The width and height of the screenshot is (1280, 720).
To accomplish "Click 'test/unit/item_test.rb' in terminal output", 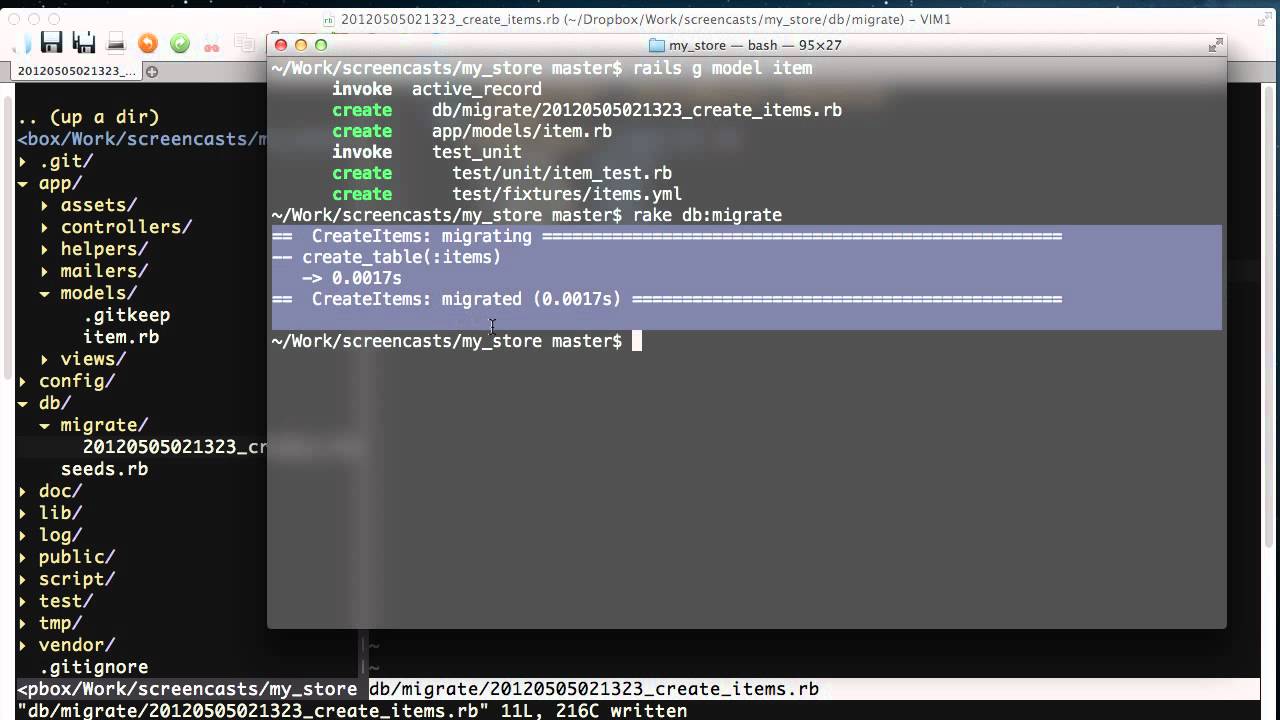I will click(x=562, y=173).
